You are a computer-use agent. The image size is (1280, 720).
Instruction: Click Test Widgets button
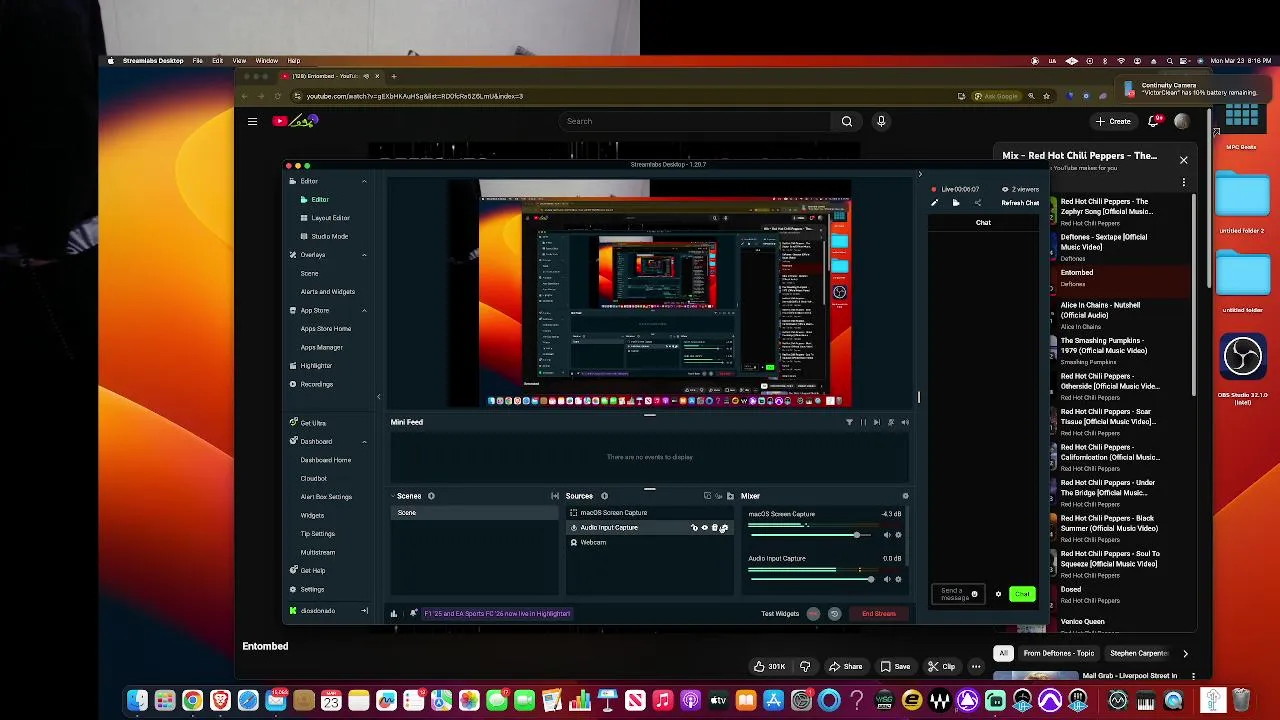(780, 614)
